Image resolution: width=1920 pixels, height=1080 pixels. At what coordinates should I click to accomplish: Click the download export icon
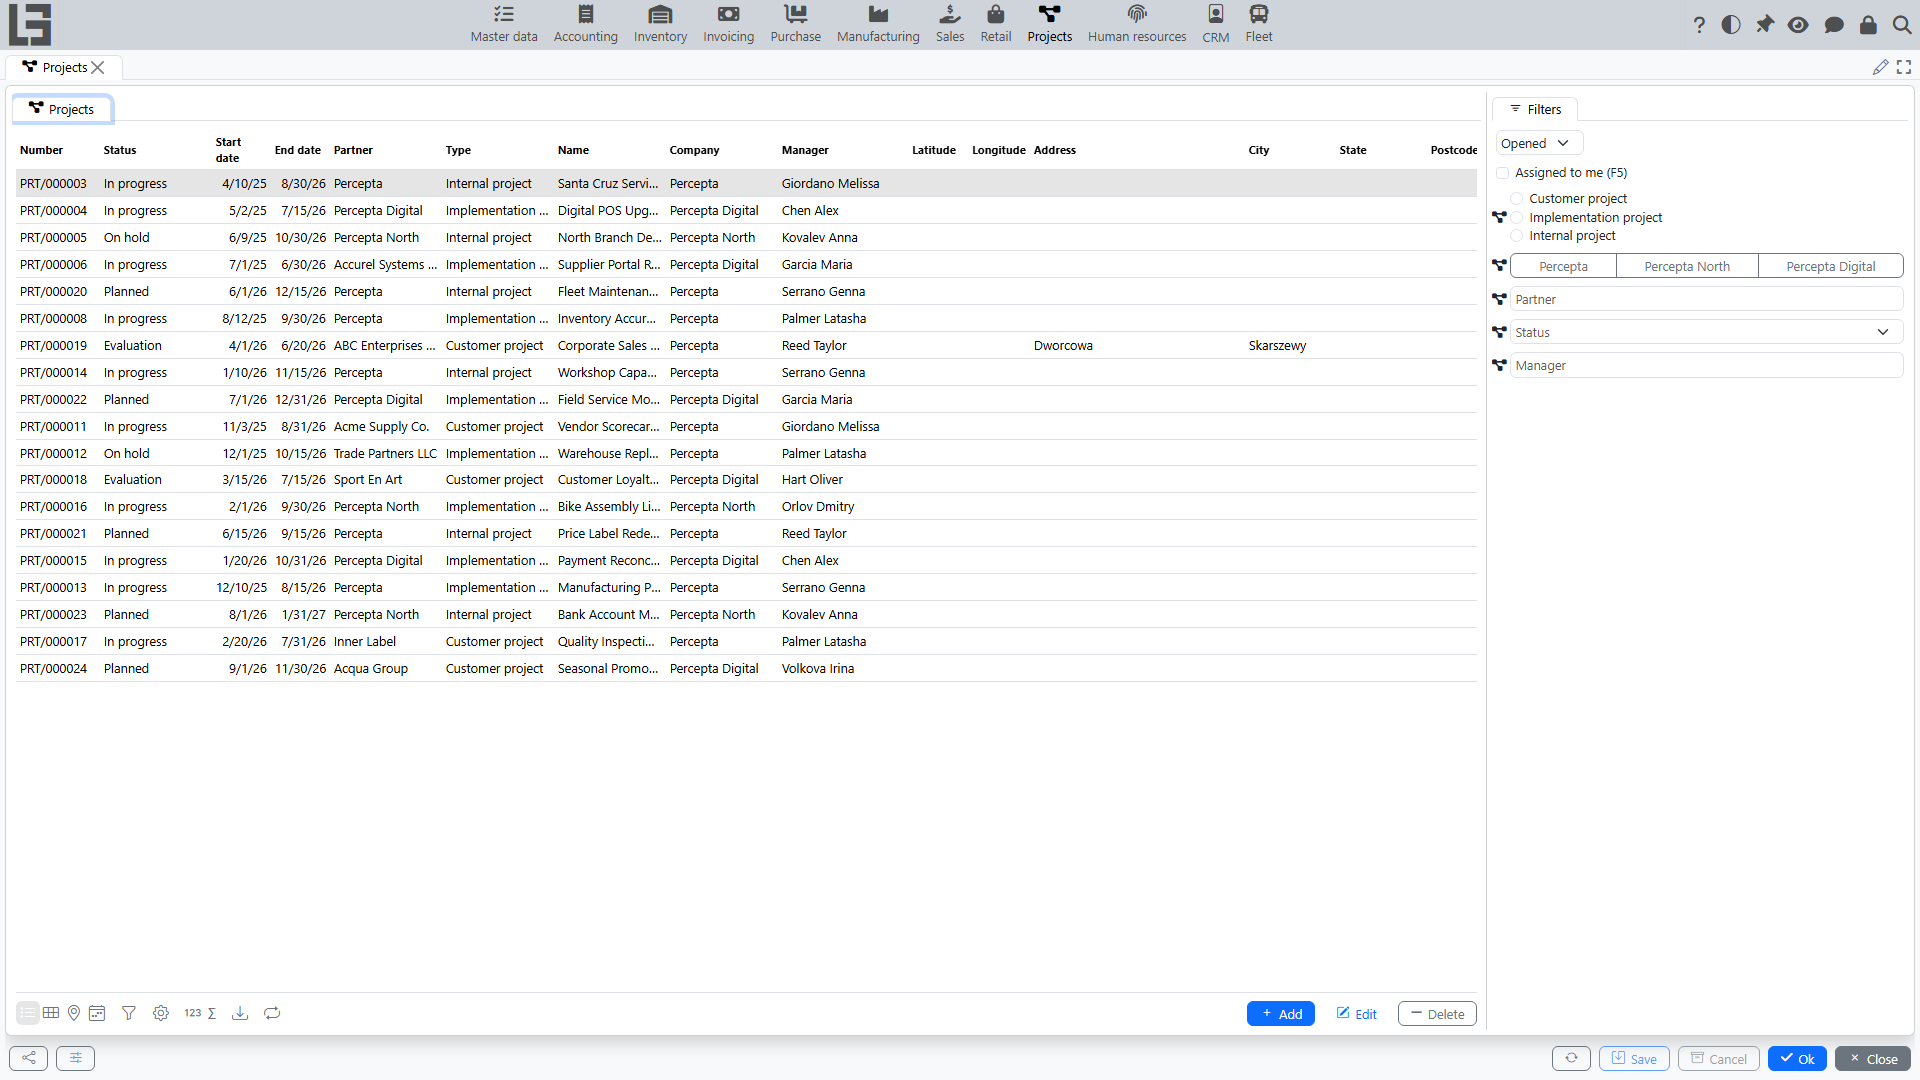[240, 1013]
